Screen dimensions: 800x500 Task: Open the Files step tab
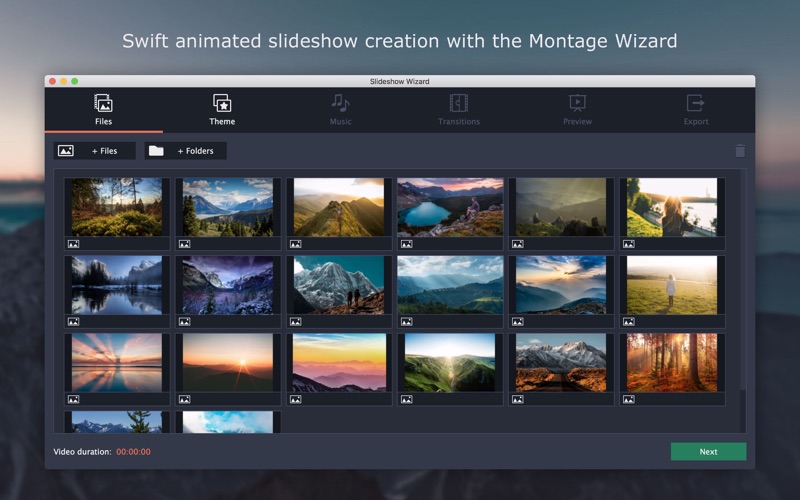pos(104,110)
